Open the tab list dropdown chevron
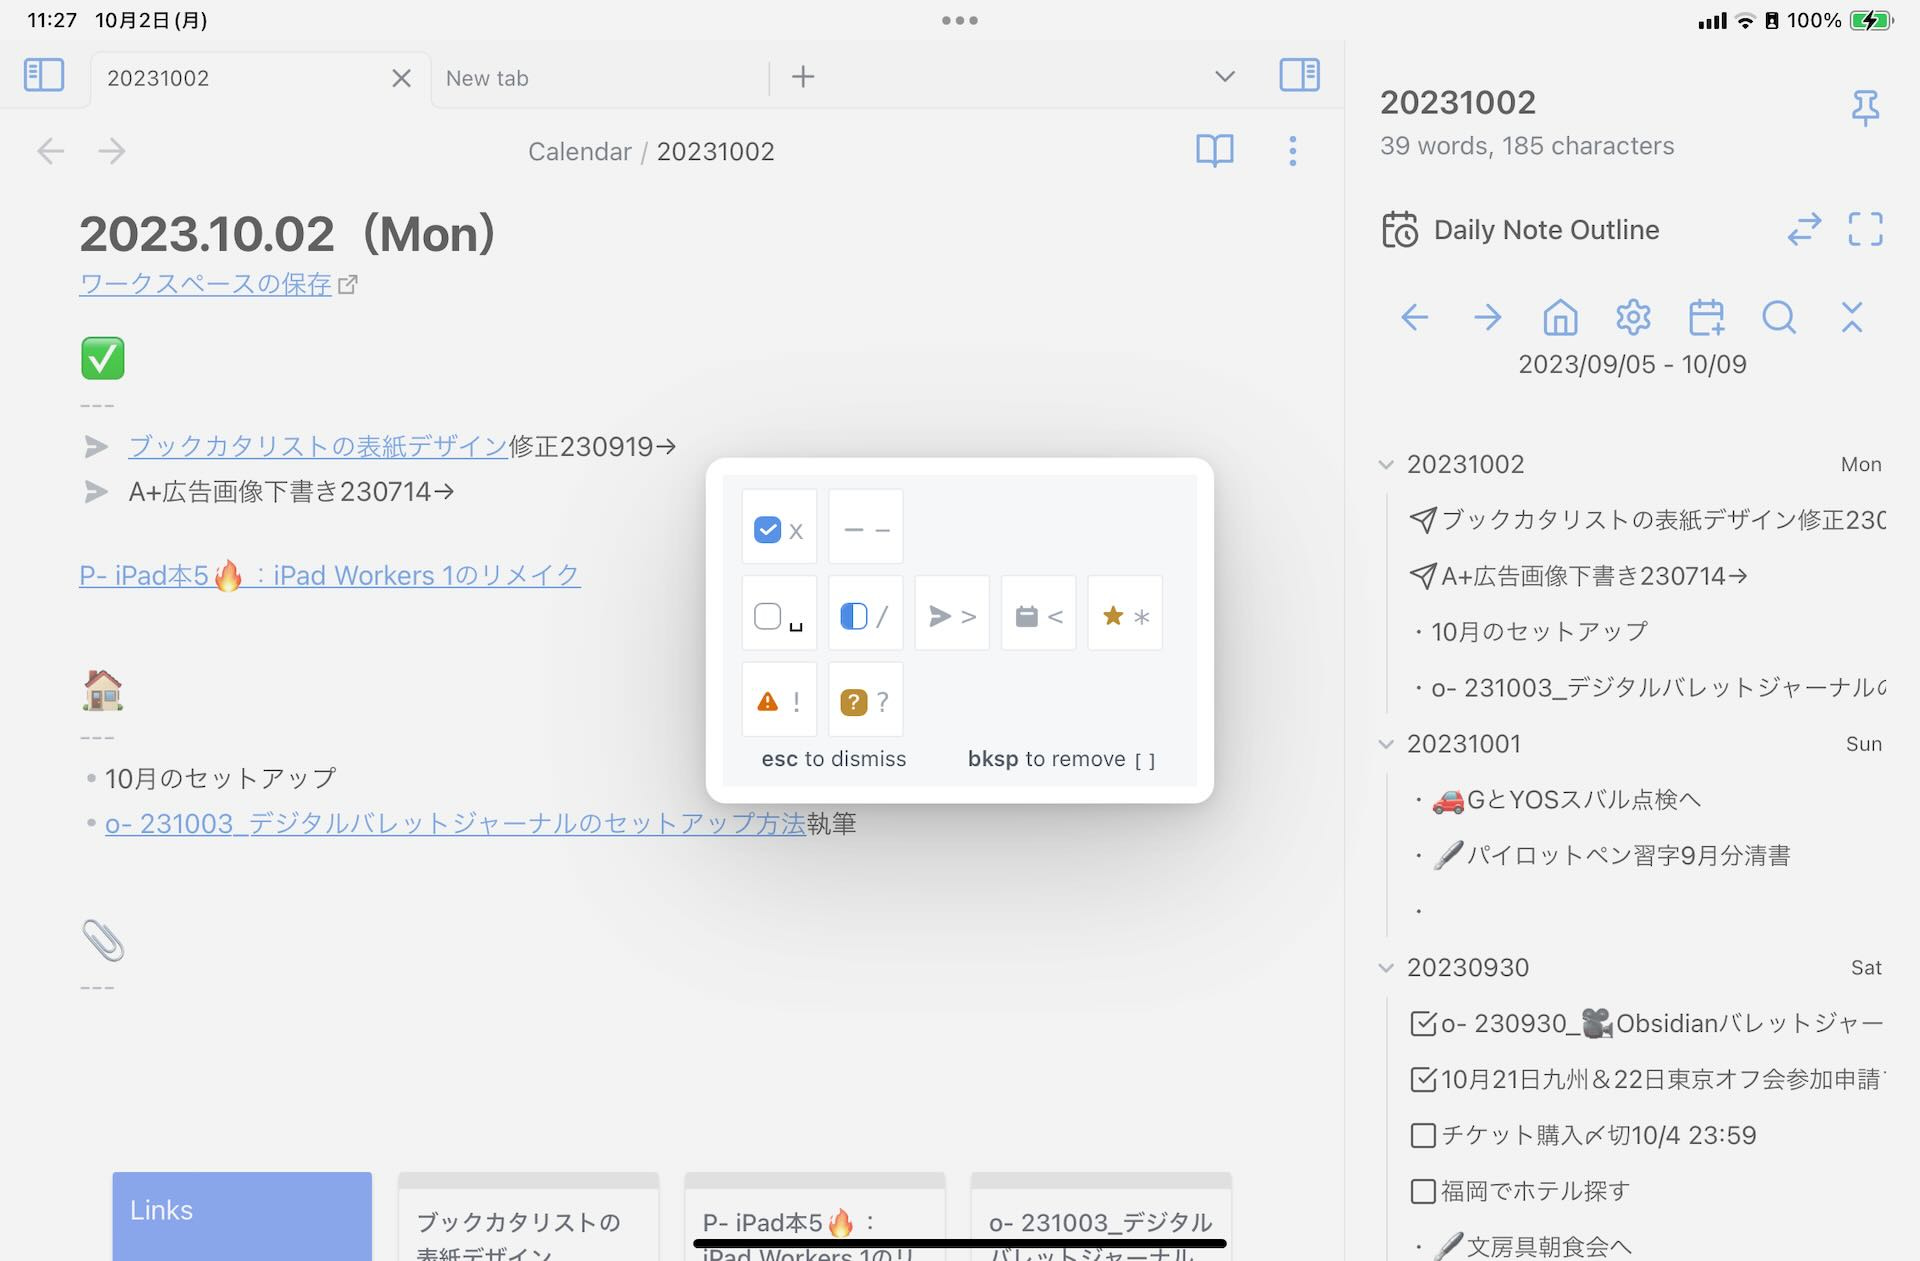This screenshot has width=1920, height=1261. (1224, 77)
